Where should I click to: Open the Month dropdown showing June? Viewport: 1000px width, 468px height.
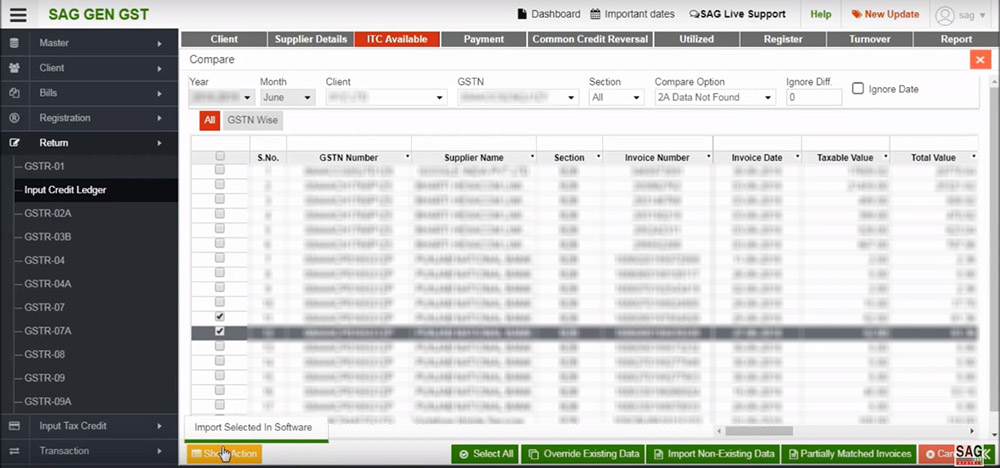pyautogui.click(x=287, y=98)
